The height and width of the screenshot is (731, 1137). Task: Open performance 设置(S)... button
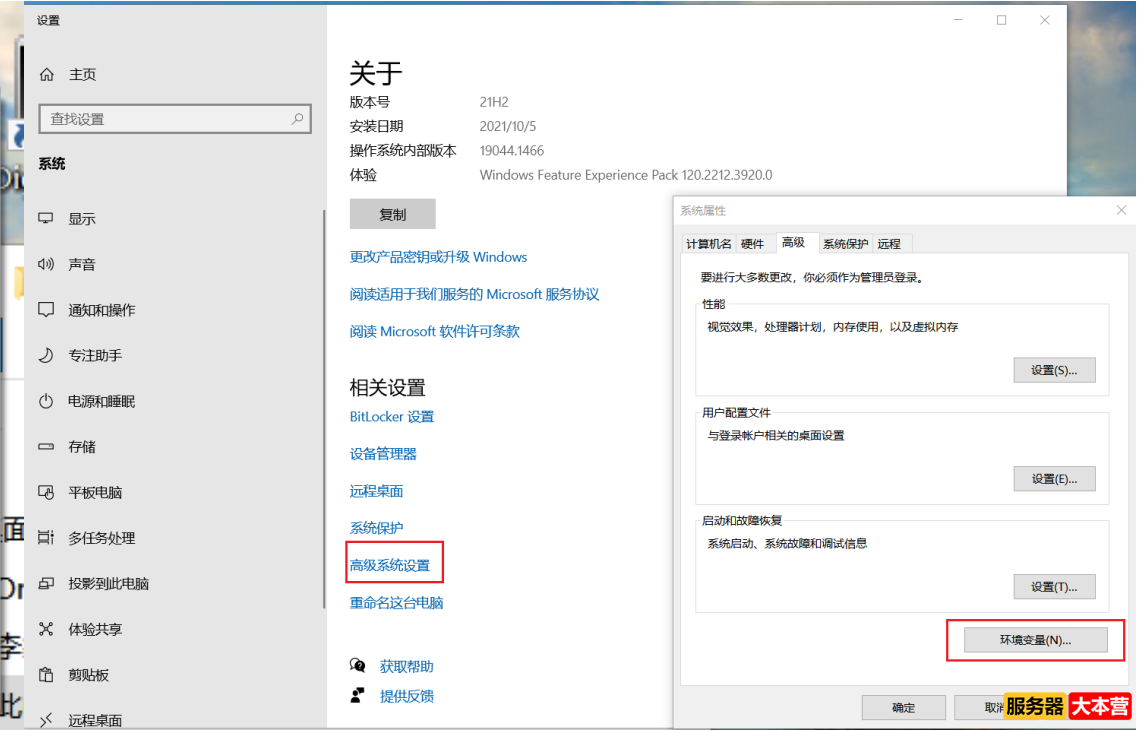1054,370
